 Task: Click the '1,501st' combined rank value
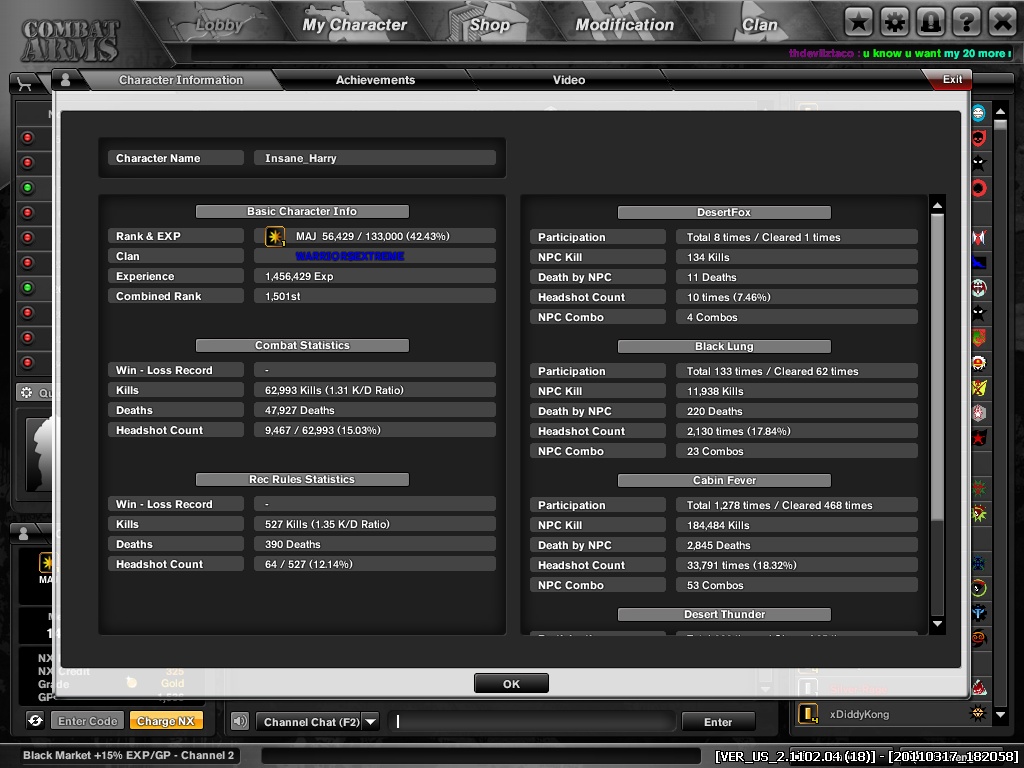283,296
